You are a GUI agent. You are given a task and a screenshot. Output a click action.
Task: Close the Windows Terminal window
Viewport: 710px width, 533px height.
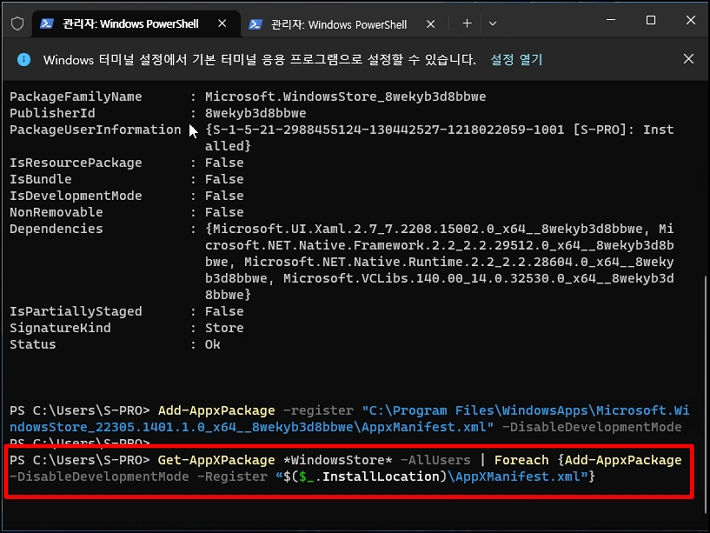(691, 20)
